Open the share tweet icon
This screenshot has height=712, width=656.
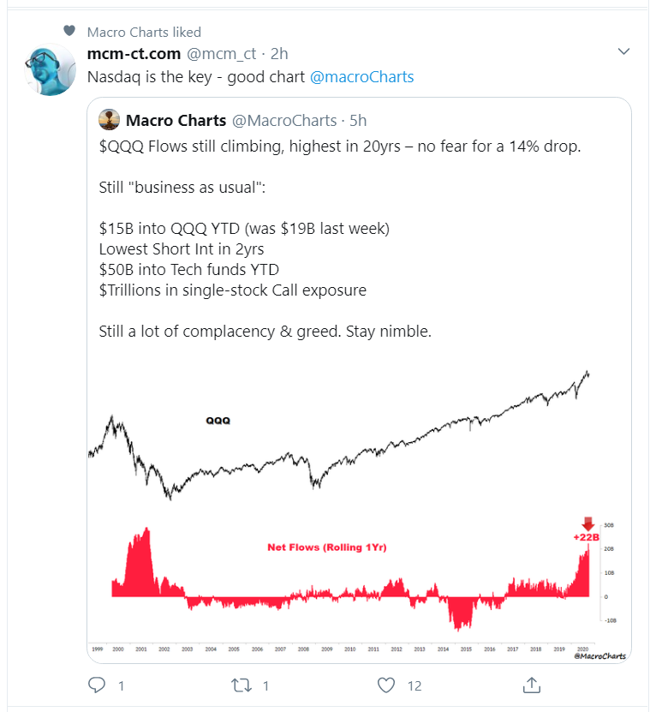532,685
